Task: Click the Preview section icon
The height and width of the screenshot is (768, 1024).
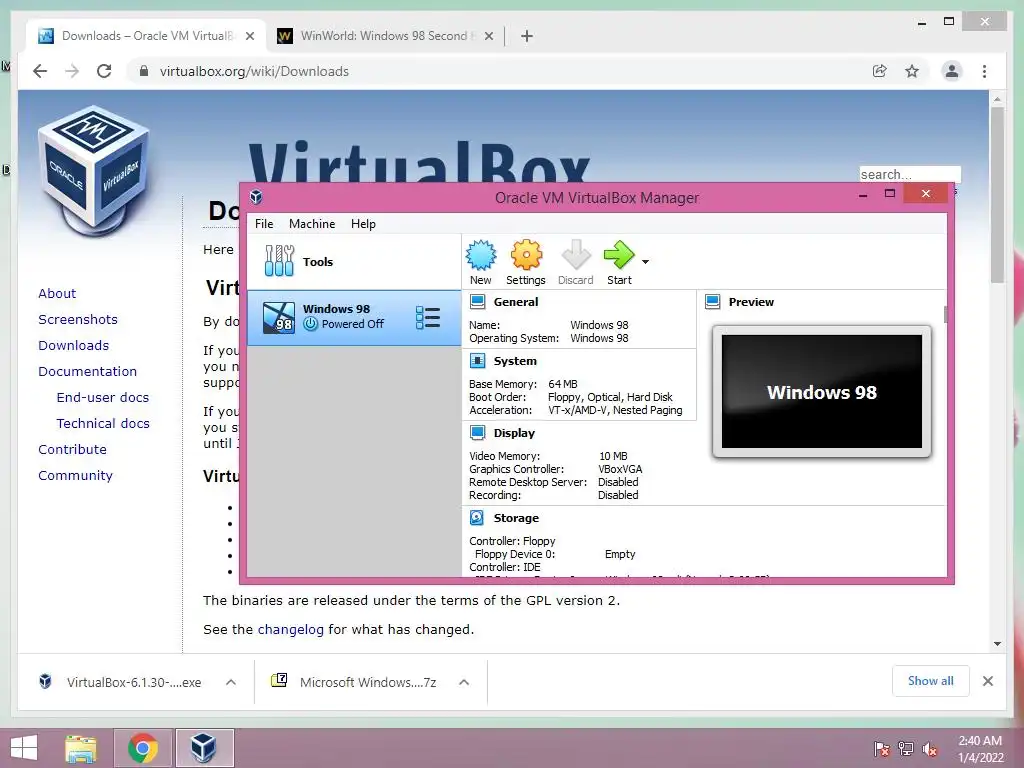Action: click(x=712, y=302)
